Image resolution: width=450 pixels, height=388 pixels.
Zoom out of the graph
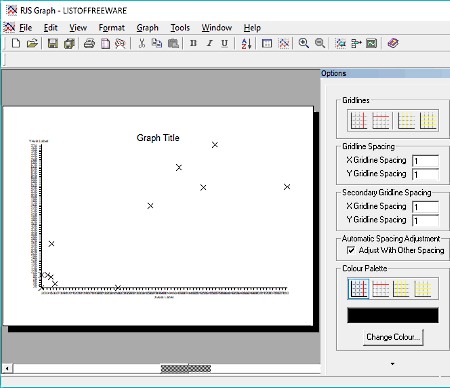(320, 43)
